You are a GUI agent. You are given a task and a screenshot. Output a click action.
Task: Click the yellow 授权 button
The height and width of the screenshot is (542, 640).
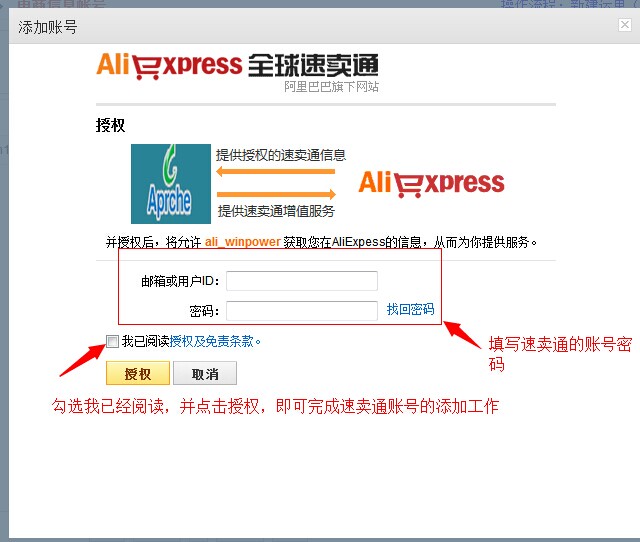[x=138, y=373]
